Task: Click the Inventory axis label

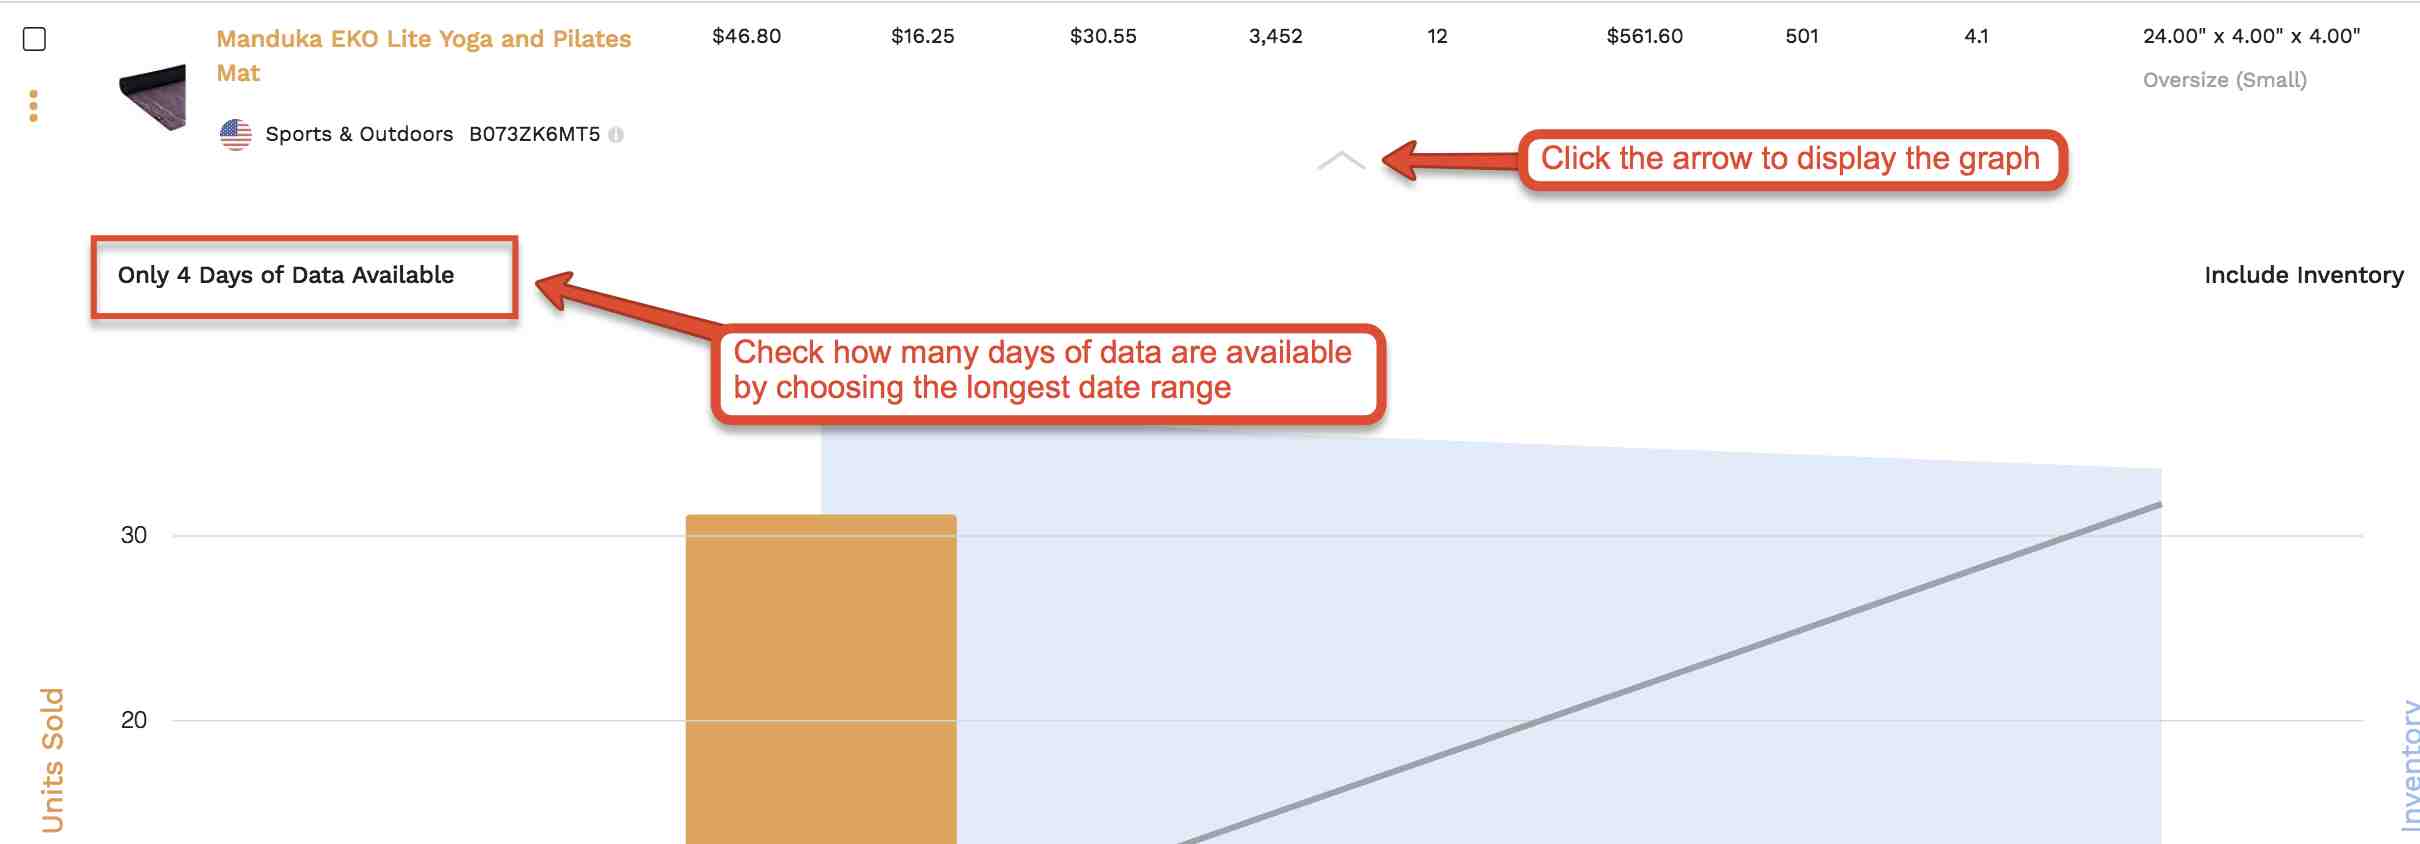Action: (x=2409, y=766)
